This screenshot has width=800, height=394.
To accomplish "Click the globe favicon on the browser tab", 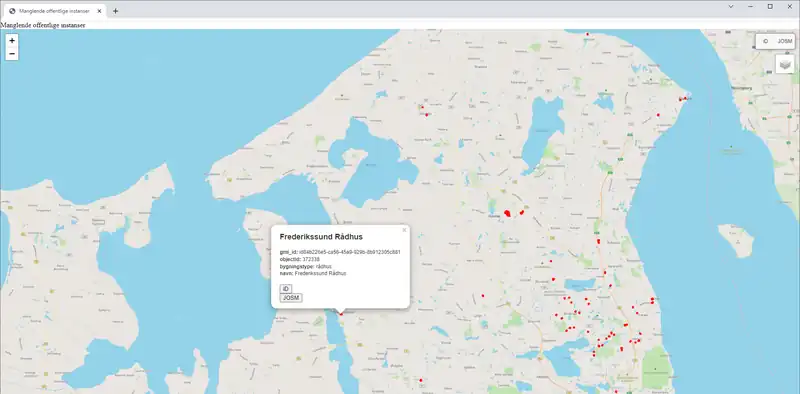I will point(12,11).
